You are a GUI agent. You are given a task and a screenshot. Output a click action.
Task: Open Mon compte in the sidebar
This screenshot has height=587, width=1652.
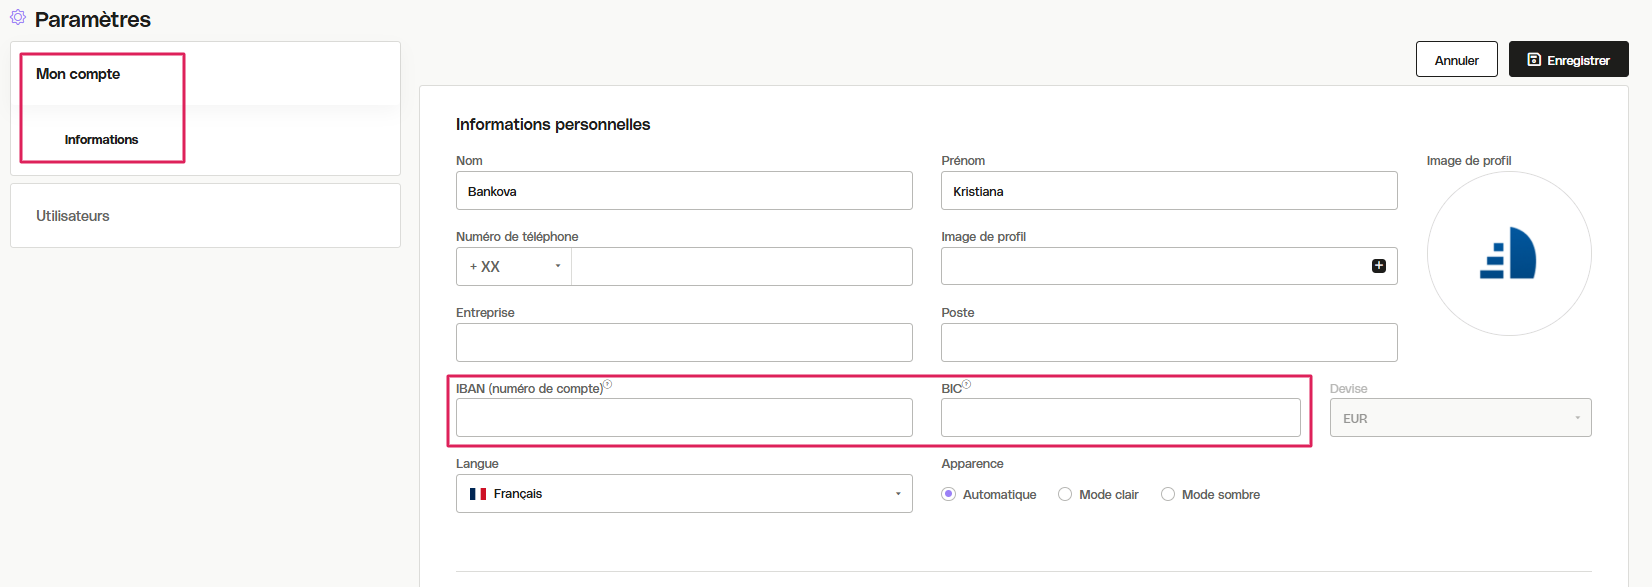click(x=78, y=74)
